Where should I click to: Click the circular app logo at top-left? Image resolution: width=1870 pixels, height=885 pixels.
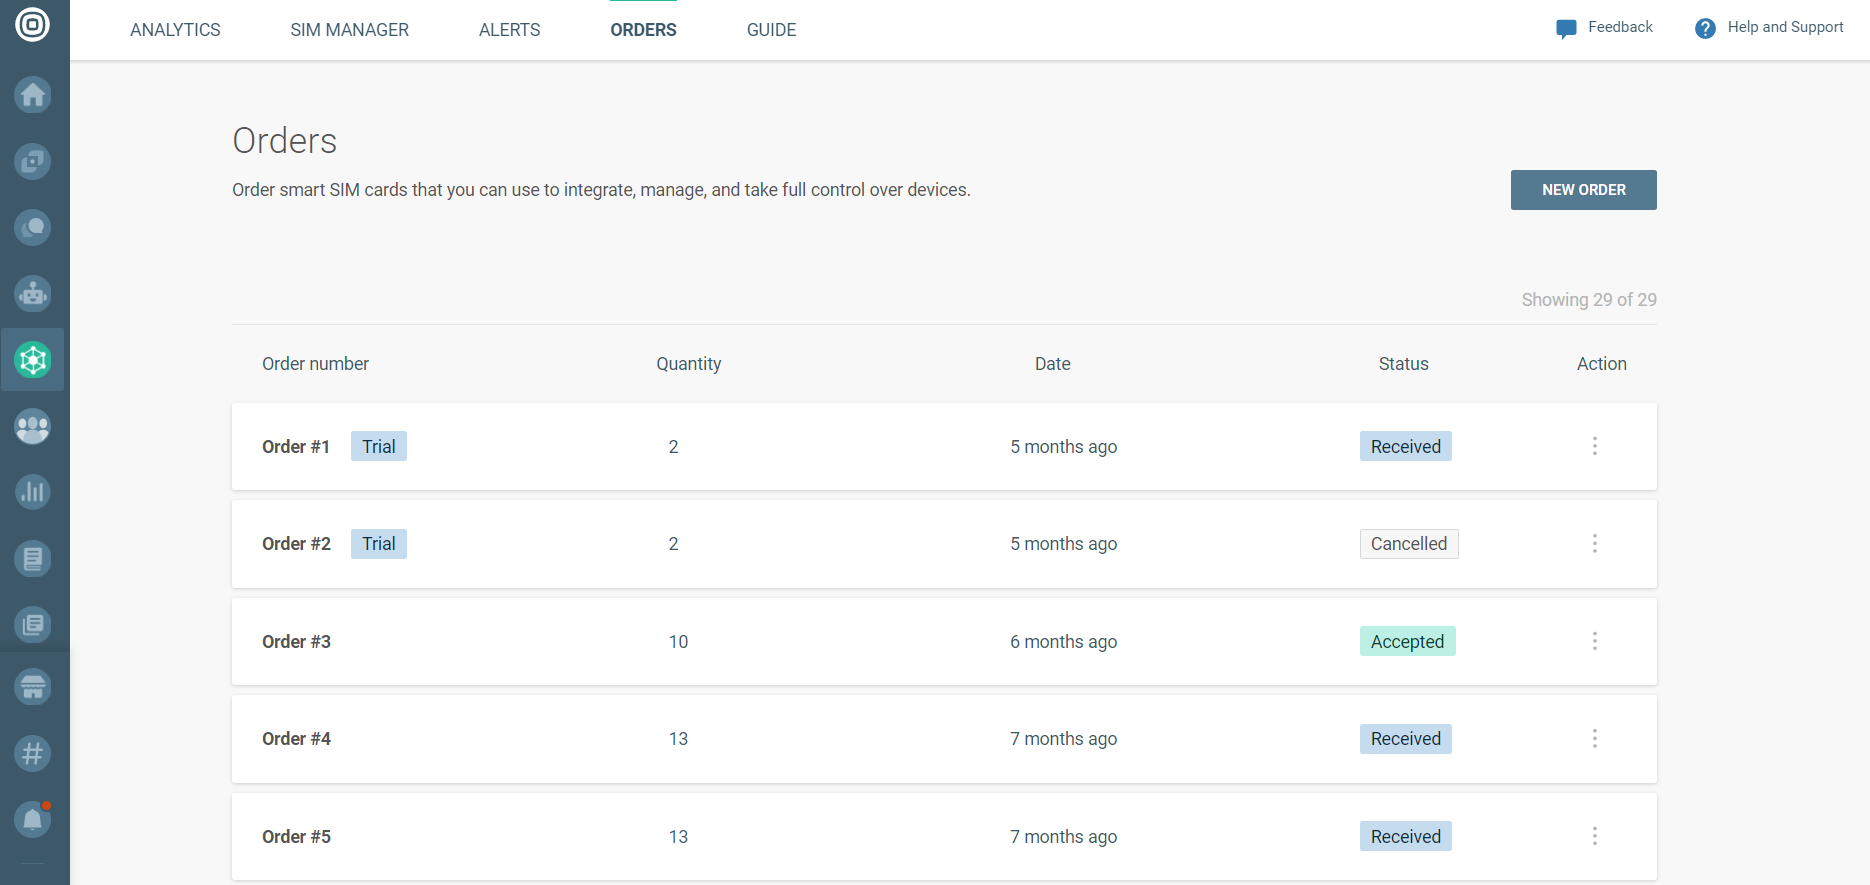click(33, 24)
